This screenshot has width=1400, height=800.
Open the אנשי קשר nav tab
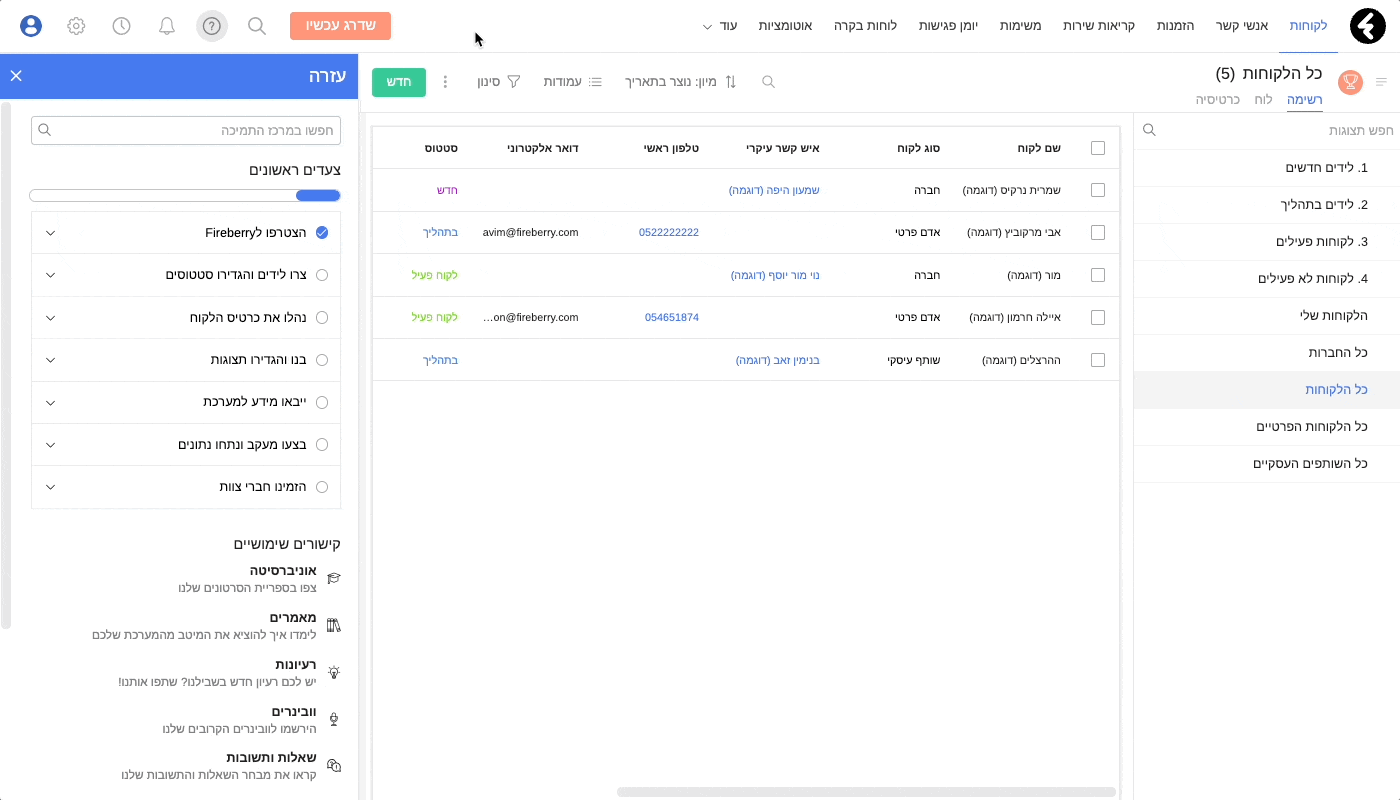click(x=1240, y=26)
